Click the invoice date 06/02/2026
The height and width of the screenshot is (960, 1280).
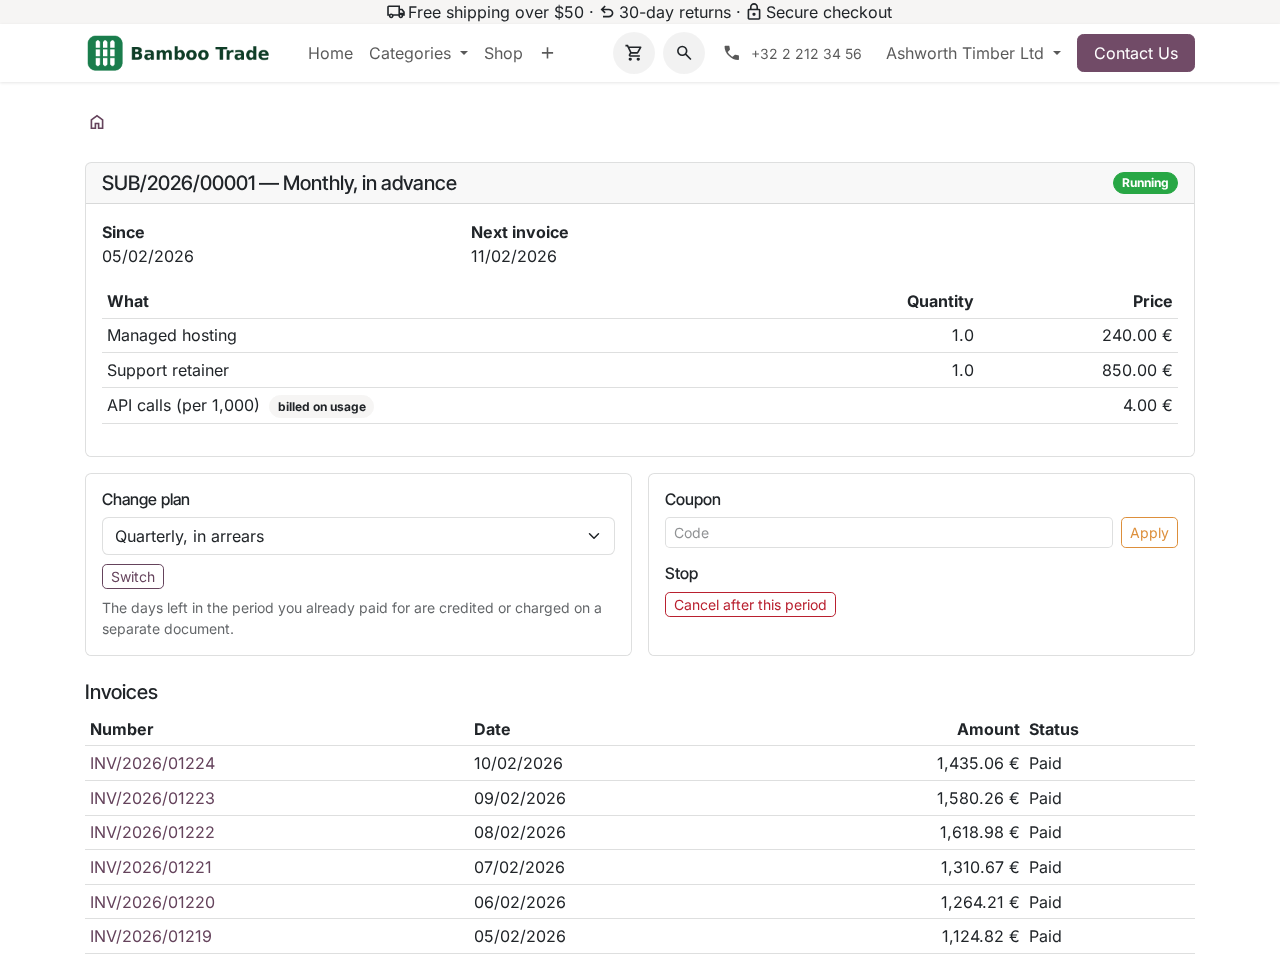click(x=520, y=902)
